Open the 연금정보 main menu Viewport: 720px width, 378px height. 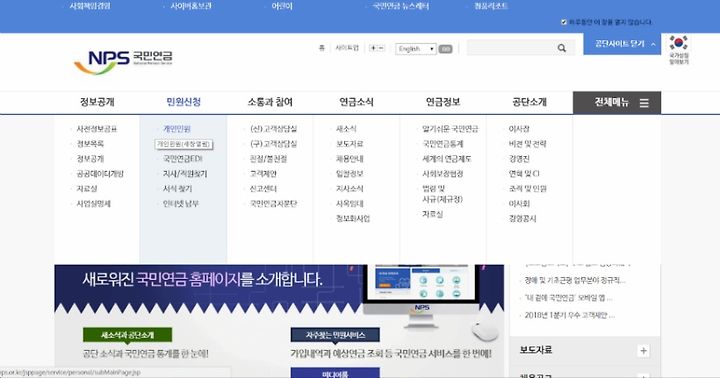443,102
